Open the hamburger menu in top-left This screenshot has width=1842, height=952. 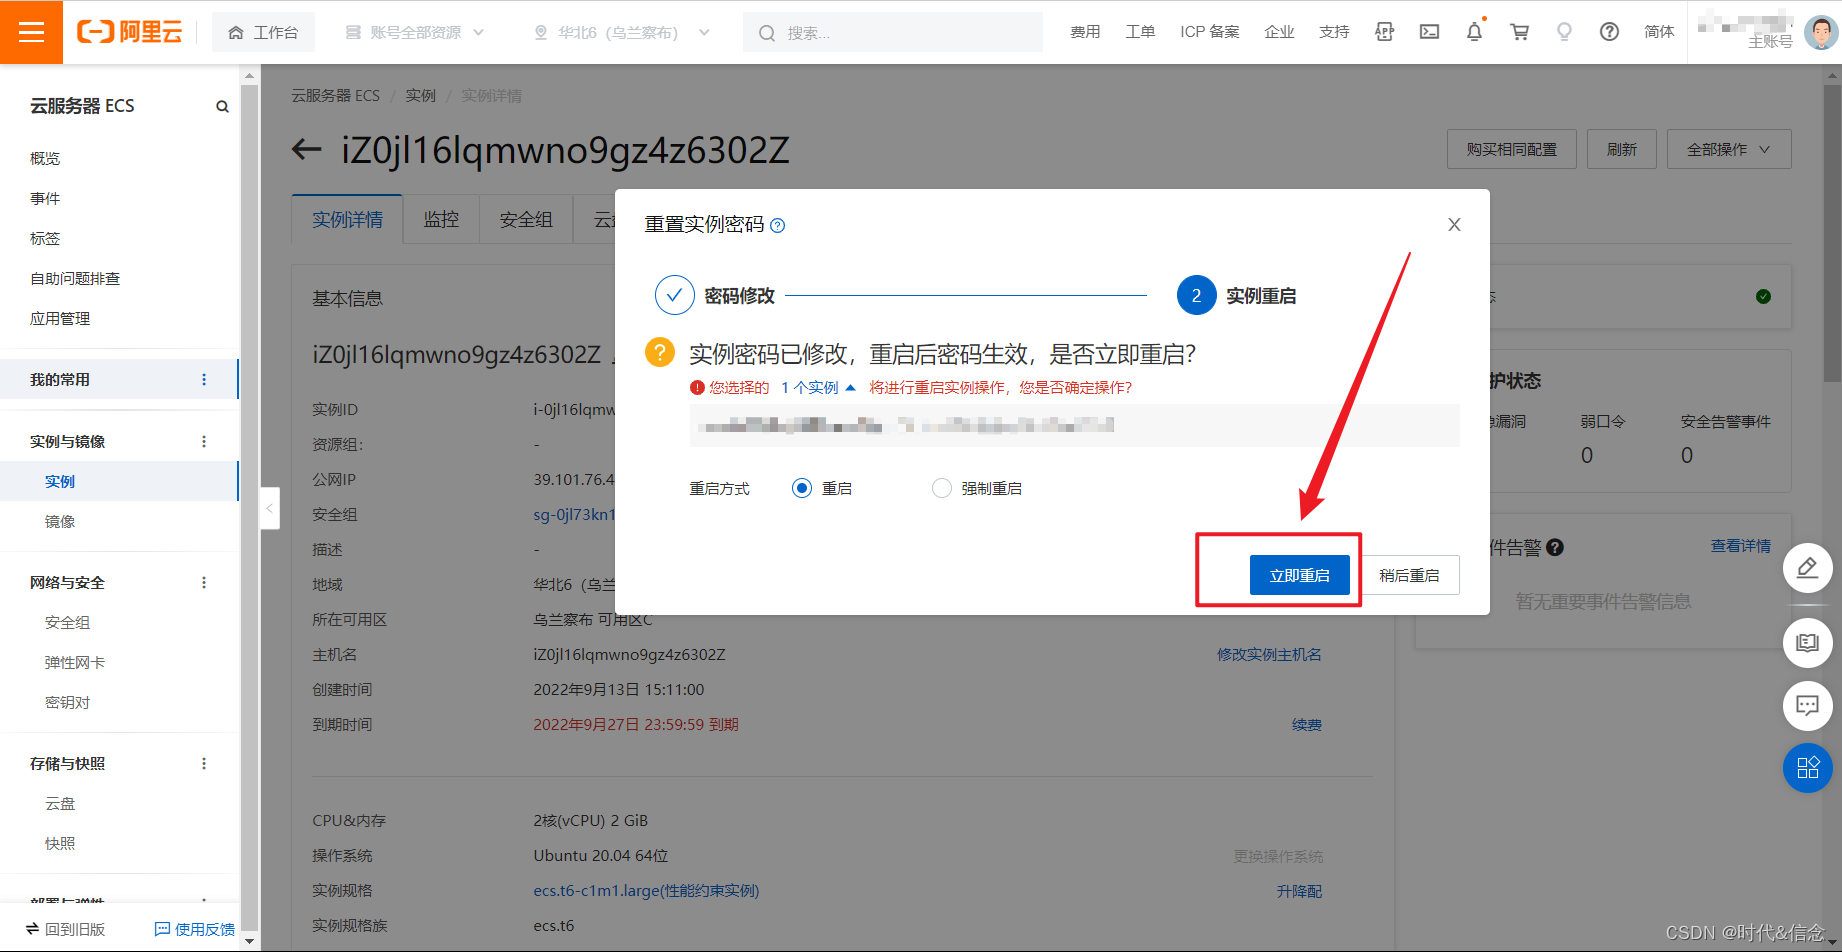31,32
